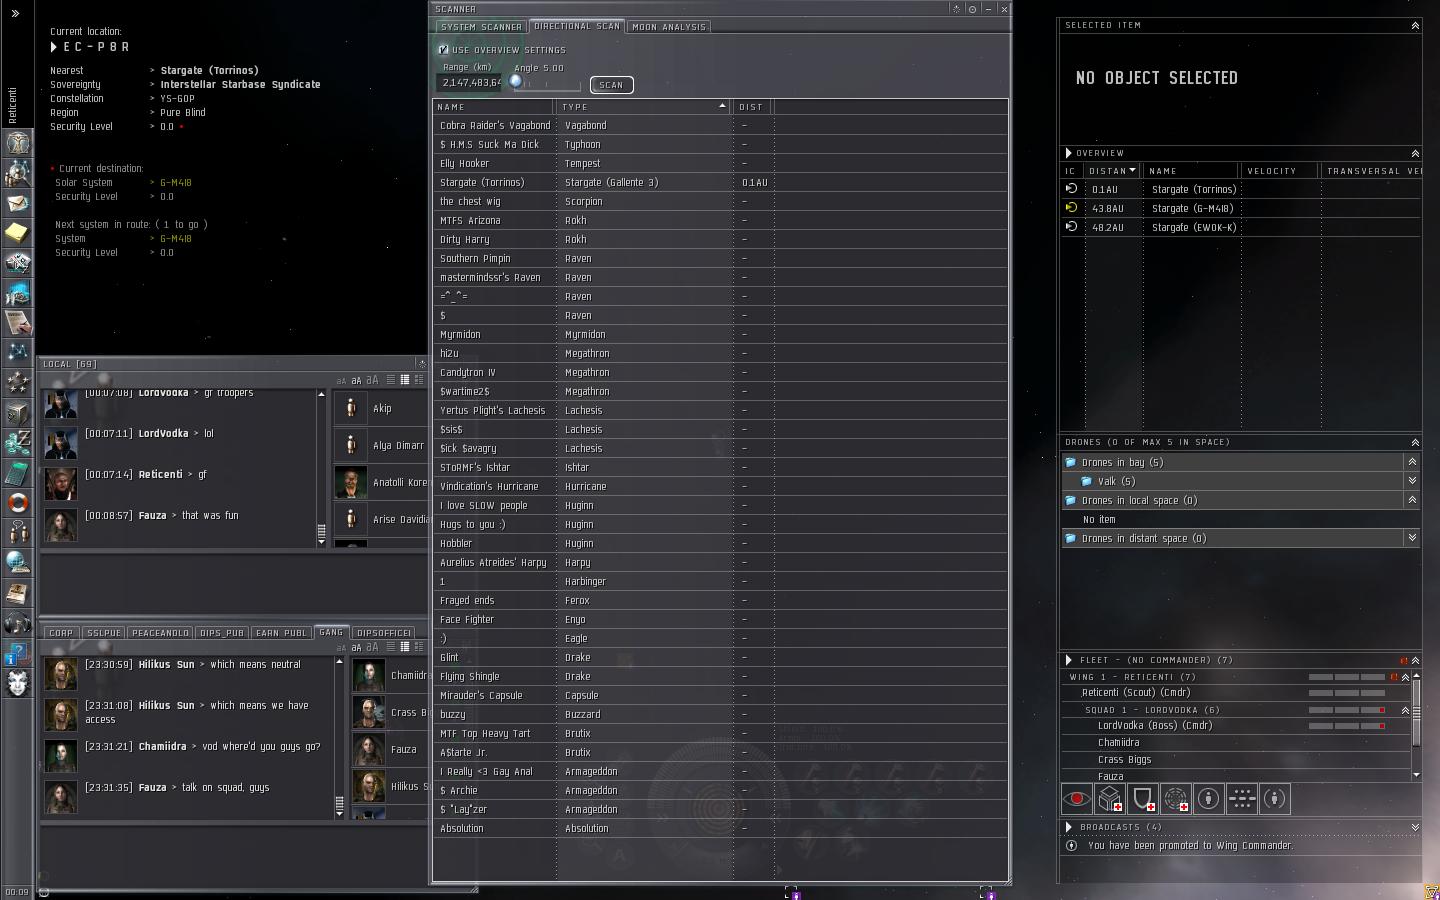Set medium font size in Local chat

[356, 380]
